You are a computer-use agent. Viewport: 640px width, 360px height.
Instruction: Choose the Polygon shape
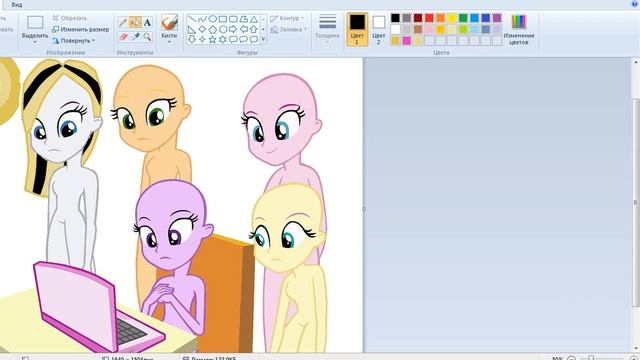244,19
